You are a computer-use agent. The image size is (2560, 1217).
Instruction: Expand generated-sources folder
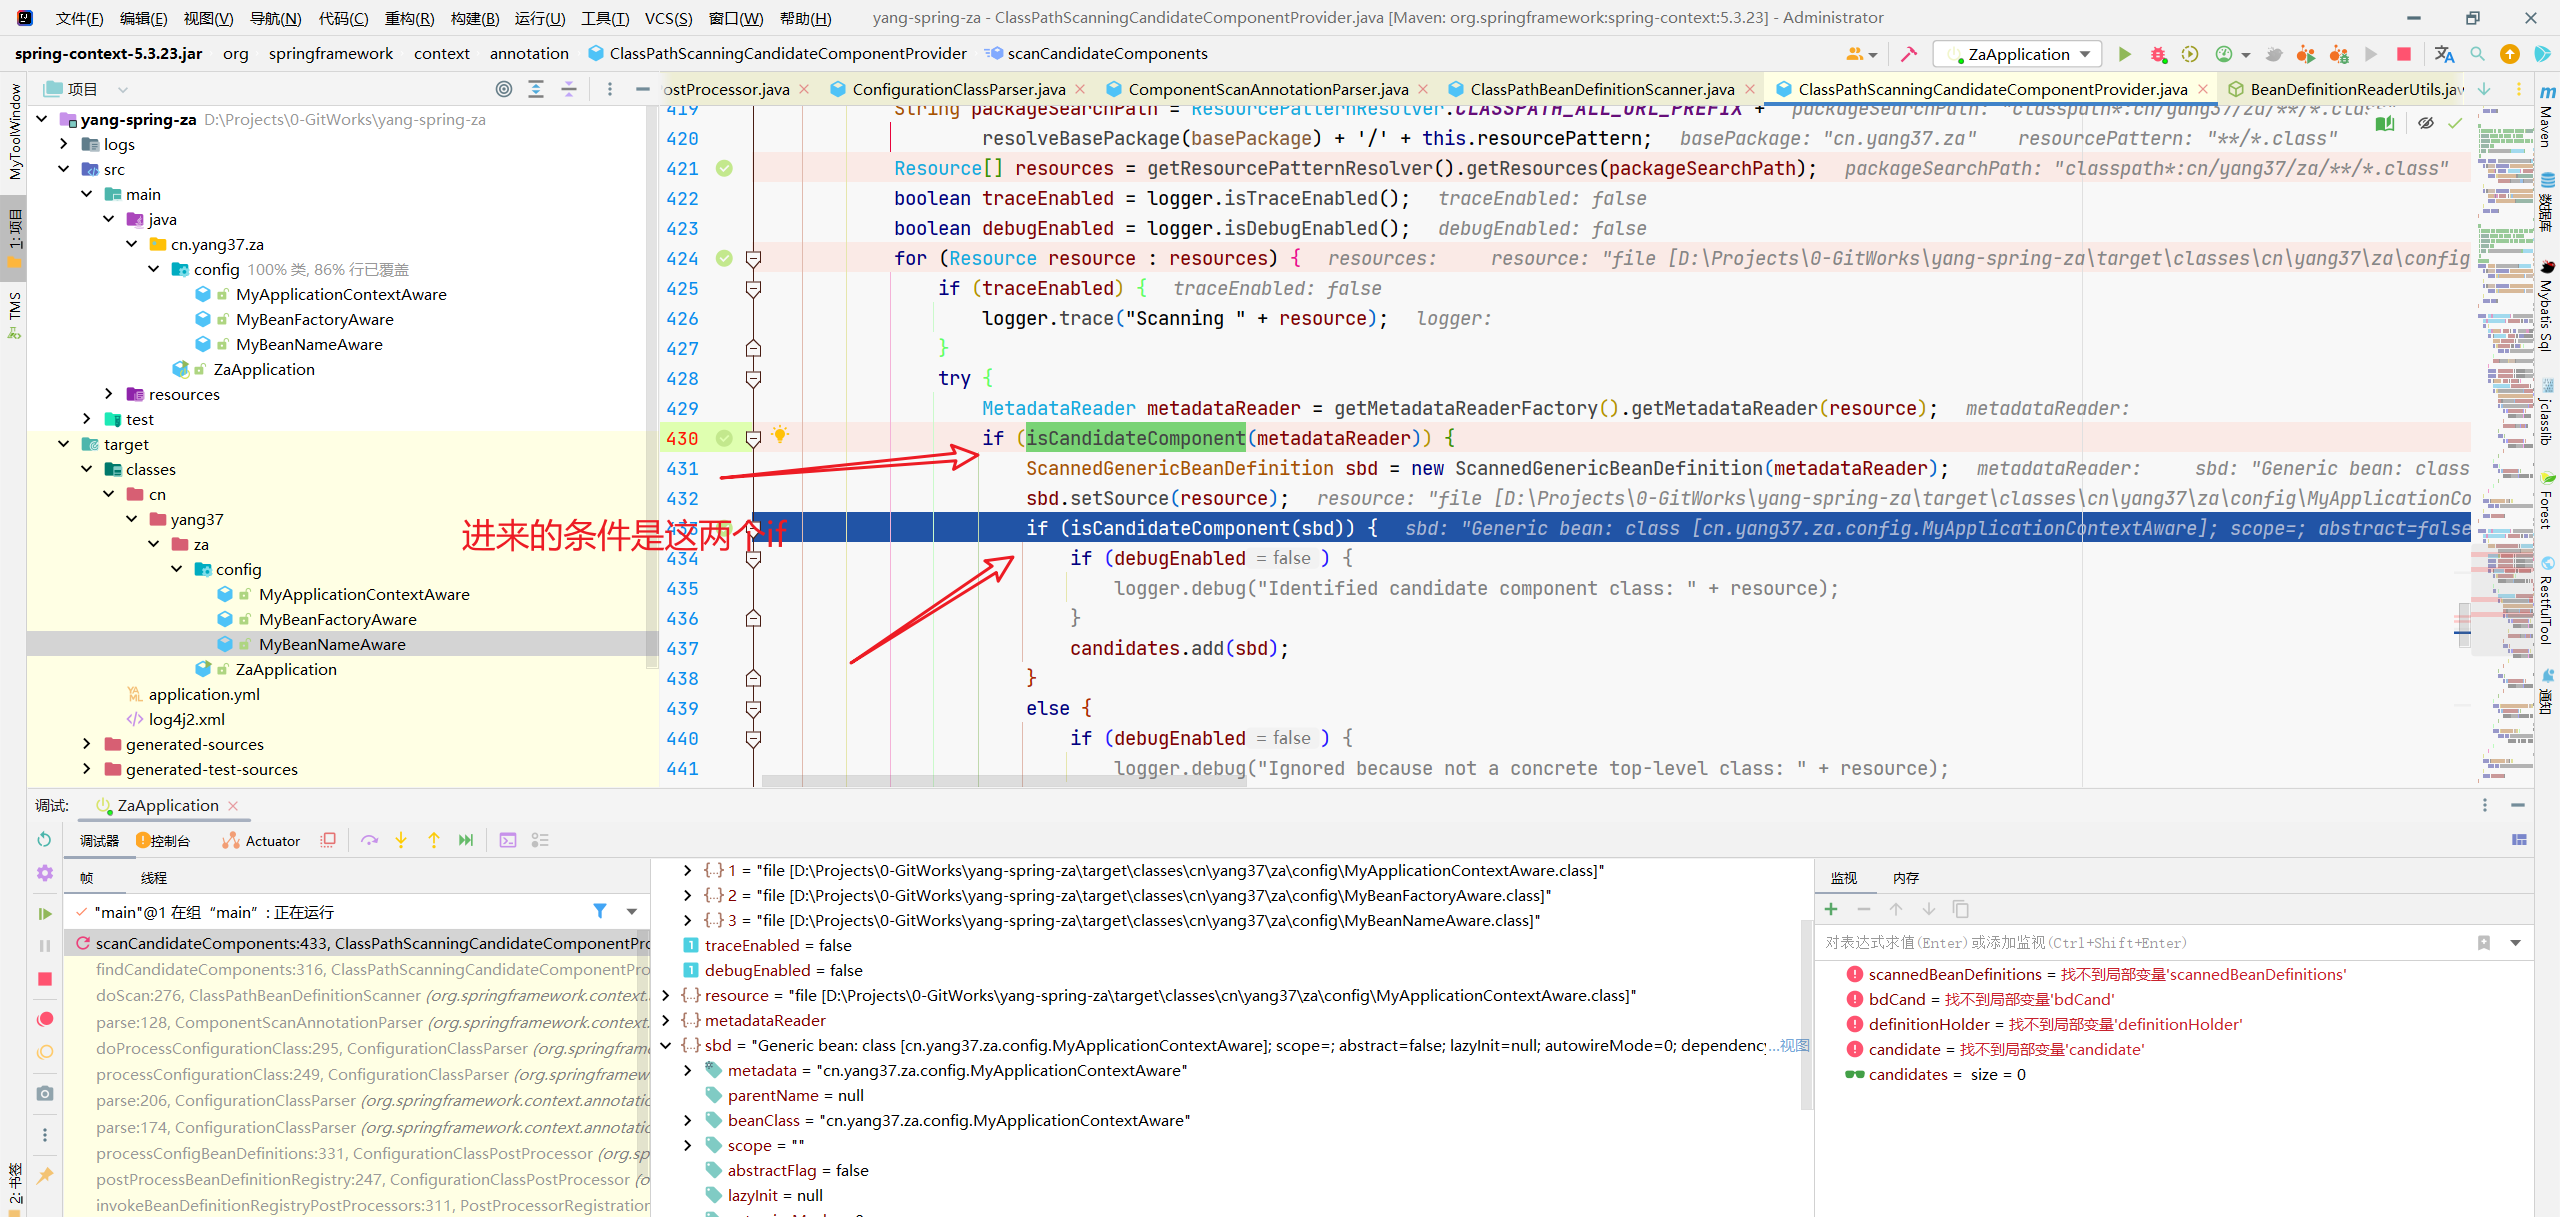[x=87, y=744]
